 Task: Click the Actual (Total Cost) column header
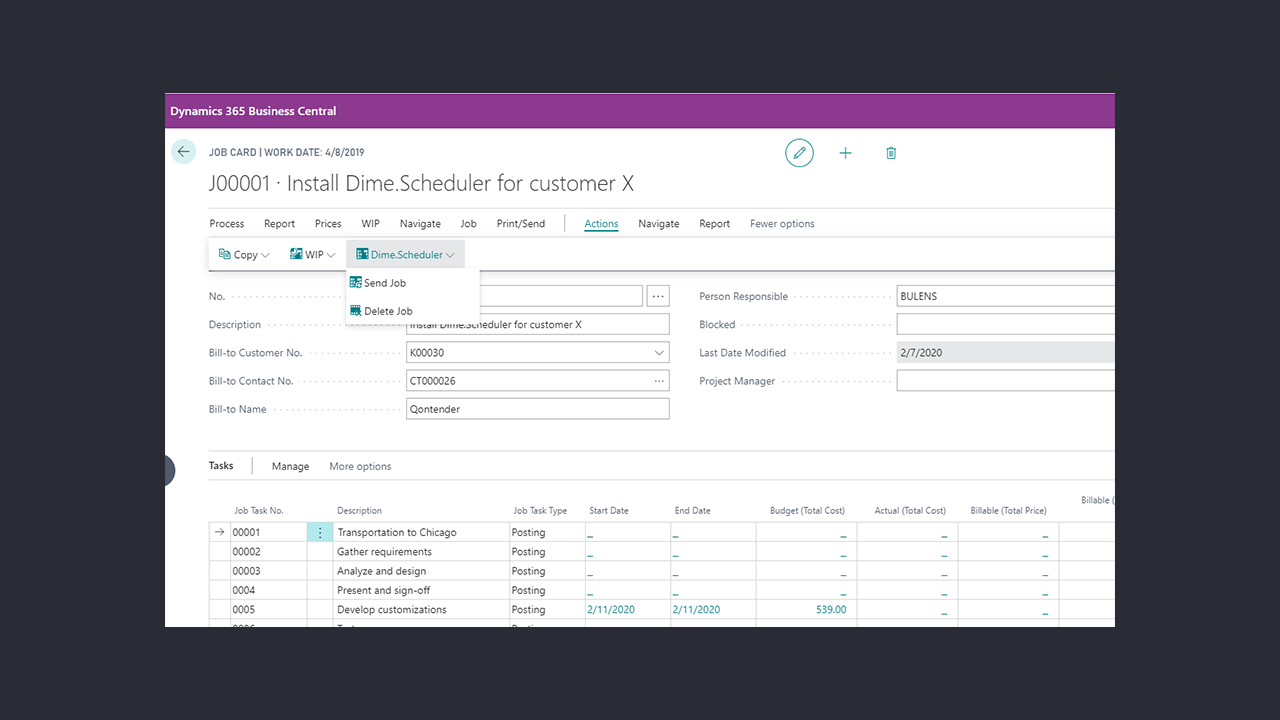pos(909,511)
